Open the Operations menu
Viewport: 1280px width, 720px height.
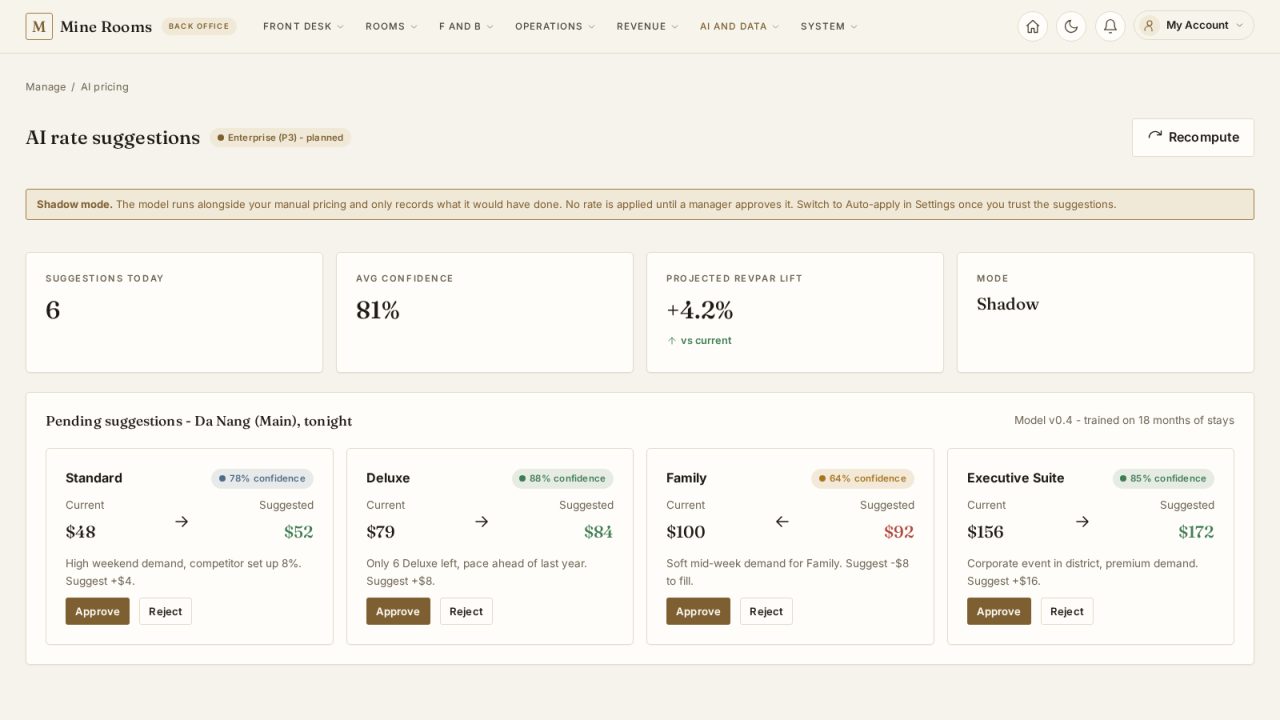pyautogui.click(x=555, y=27)
